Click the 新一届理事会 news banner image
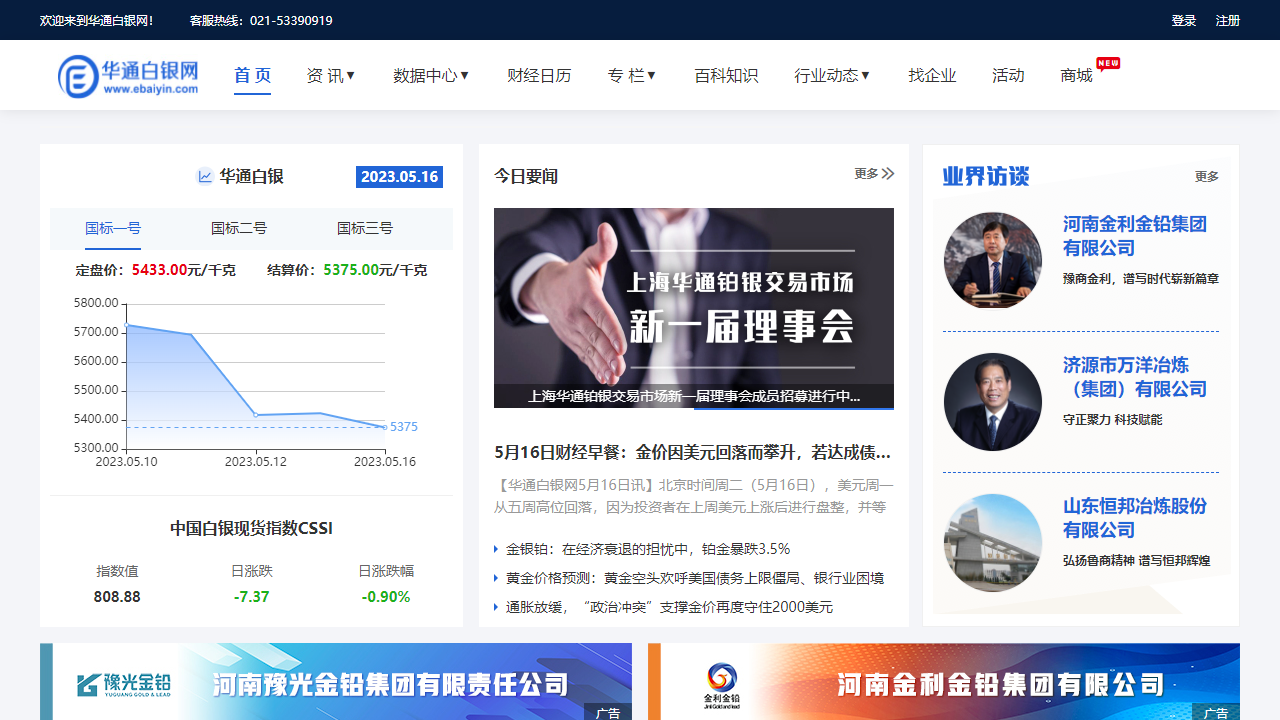1280x720 pixels. click(694, 308)
